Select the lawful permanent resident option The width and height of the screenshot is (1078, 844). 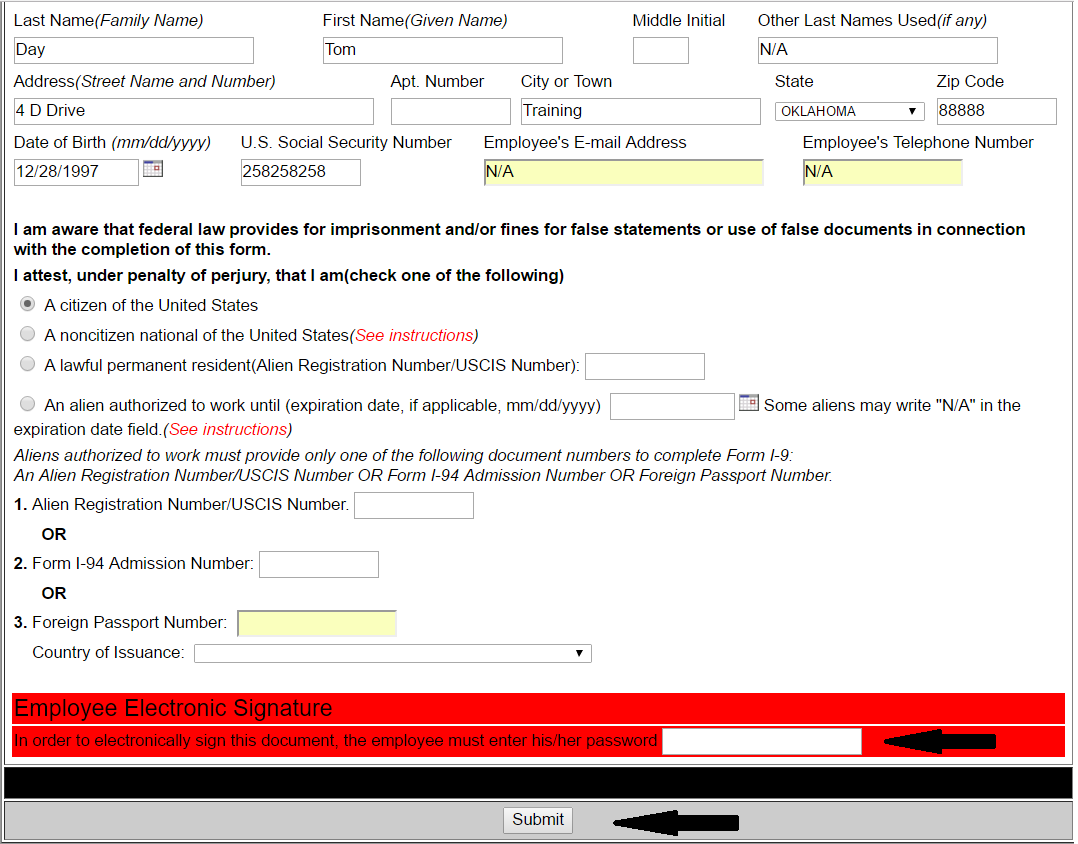[28, 363]
